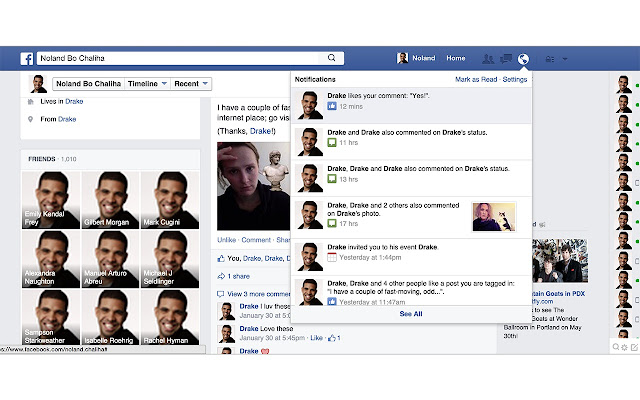
Task: Click the Drake link after 'Lives in'
Action: [x=74, y=101]
